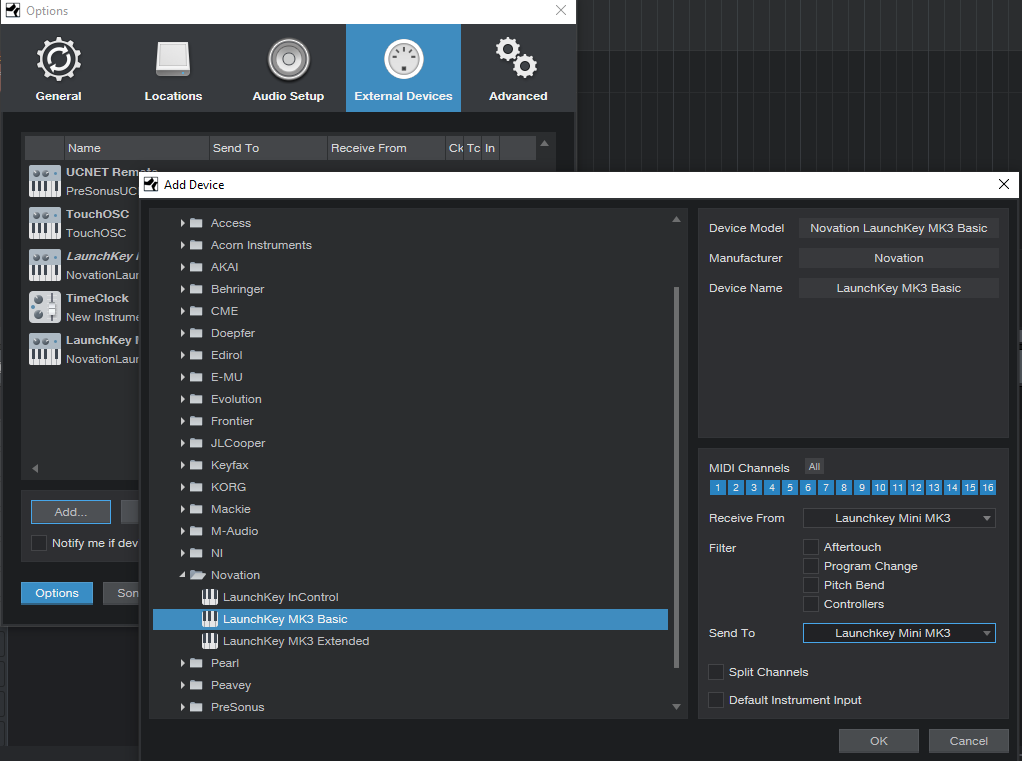Image resolution: width=1022 pixels, height=761 pixels.
Task: Switch to the Audio Setup tab
Action: coord(288,68)
